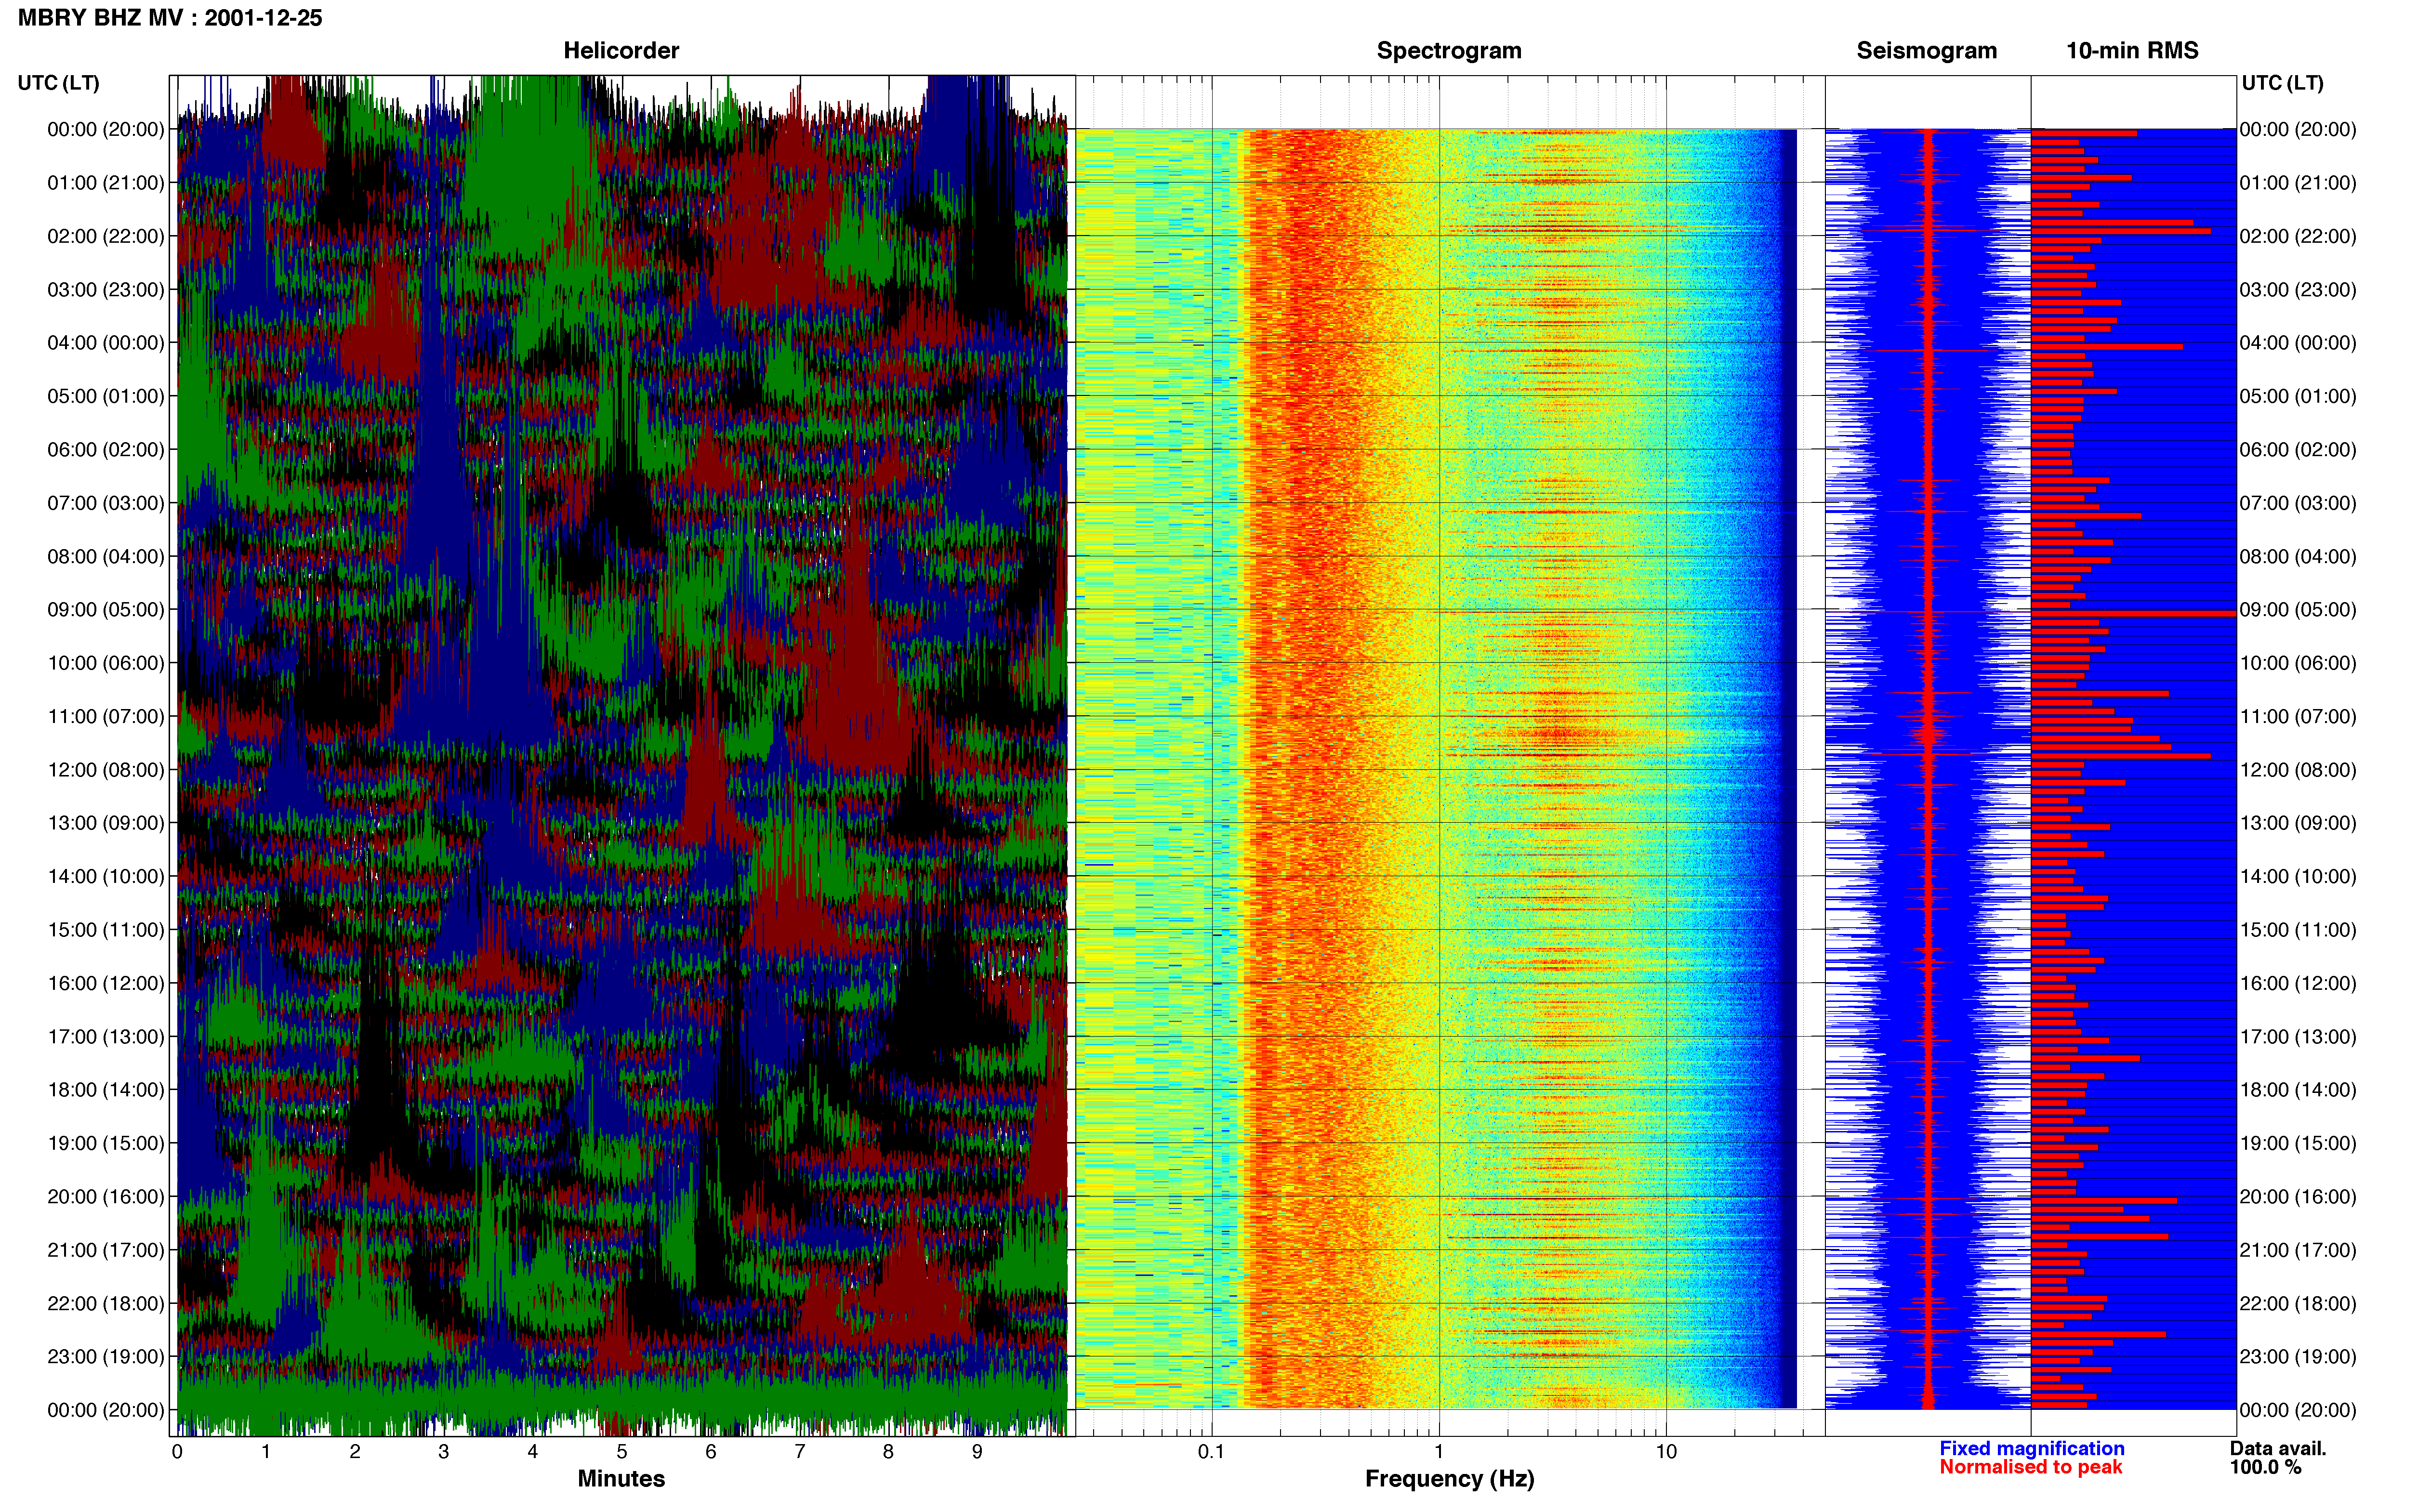The height and width of the screenshot is (1512, 2418).
Task: Click the Spectrogram panel heading
Action: (x=1449, y=51)
